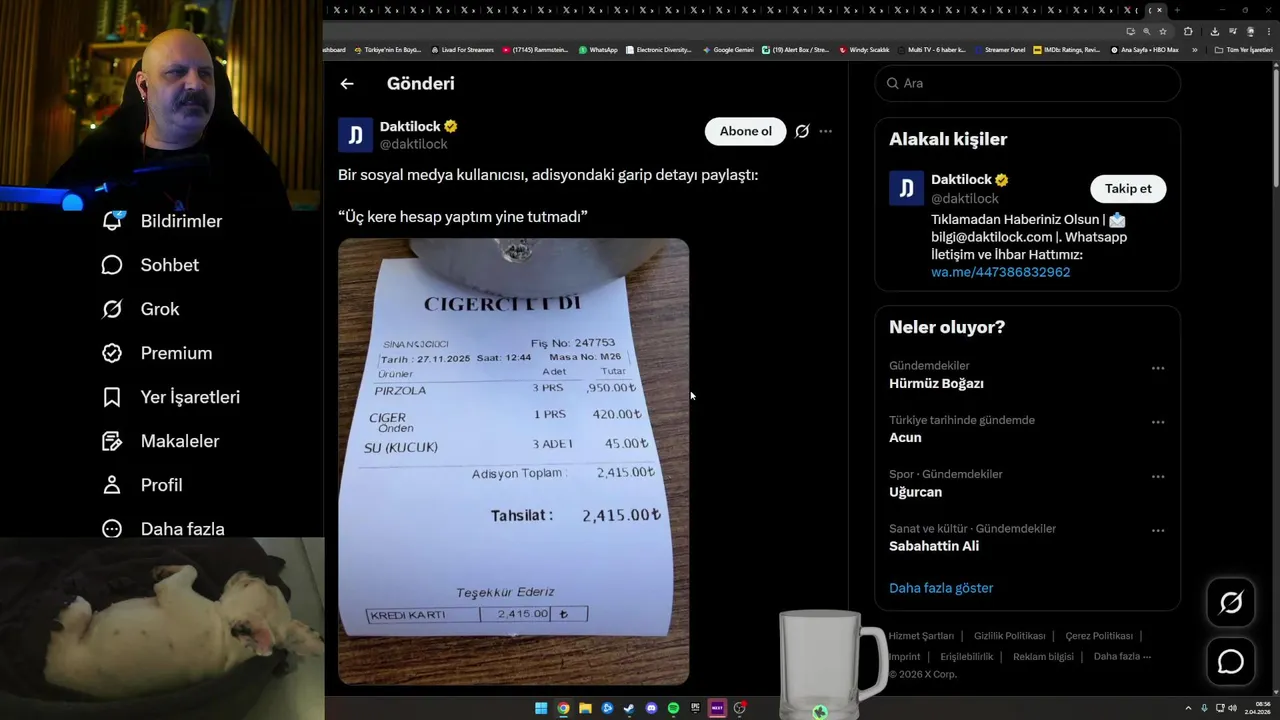Open the Çerez Politikası footer link
This screenshot has width=1280, height=720.
click(x=1099, y=636)
